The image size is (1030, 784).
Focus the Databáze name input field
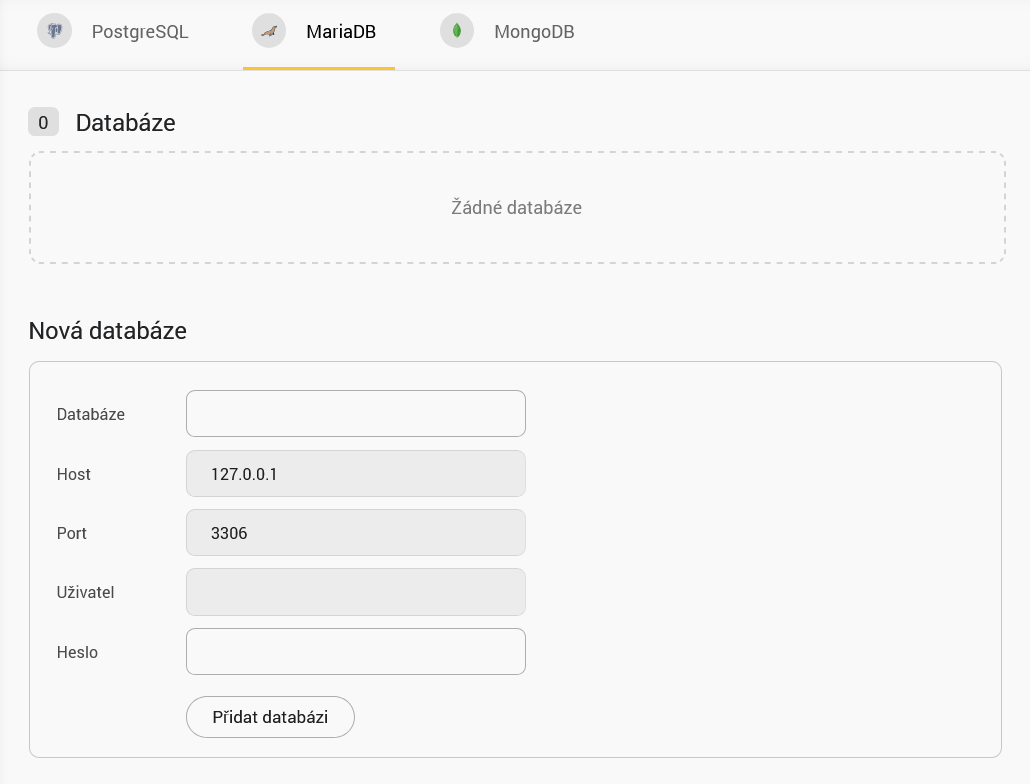[x=356, y=414]
